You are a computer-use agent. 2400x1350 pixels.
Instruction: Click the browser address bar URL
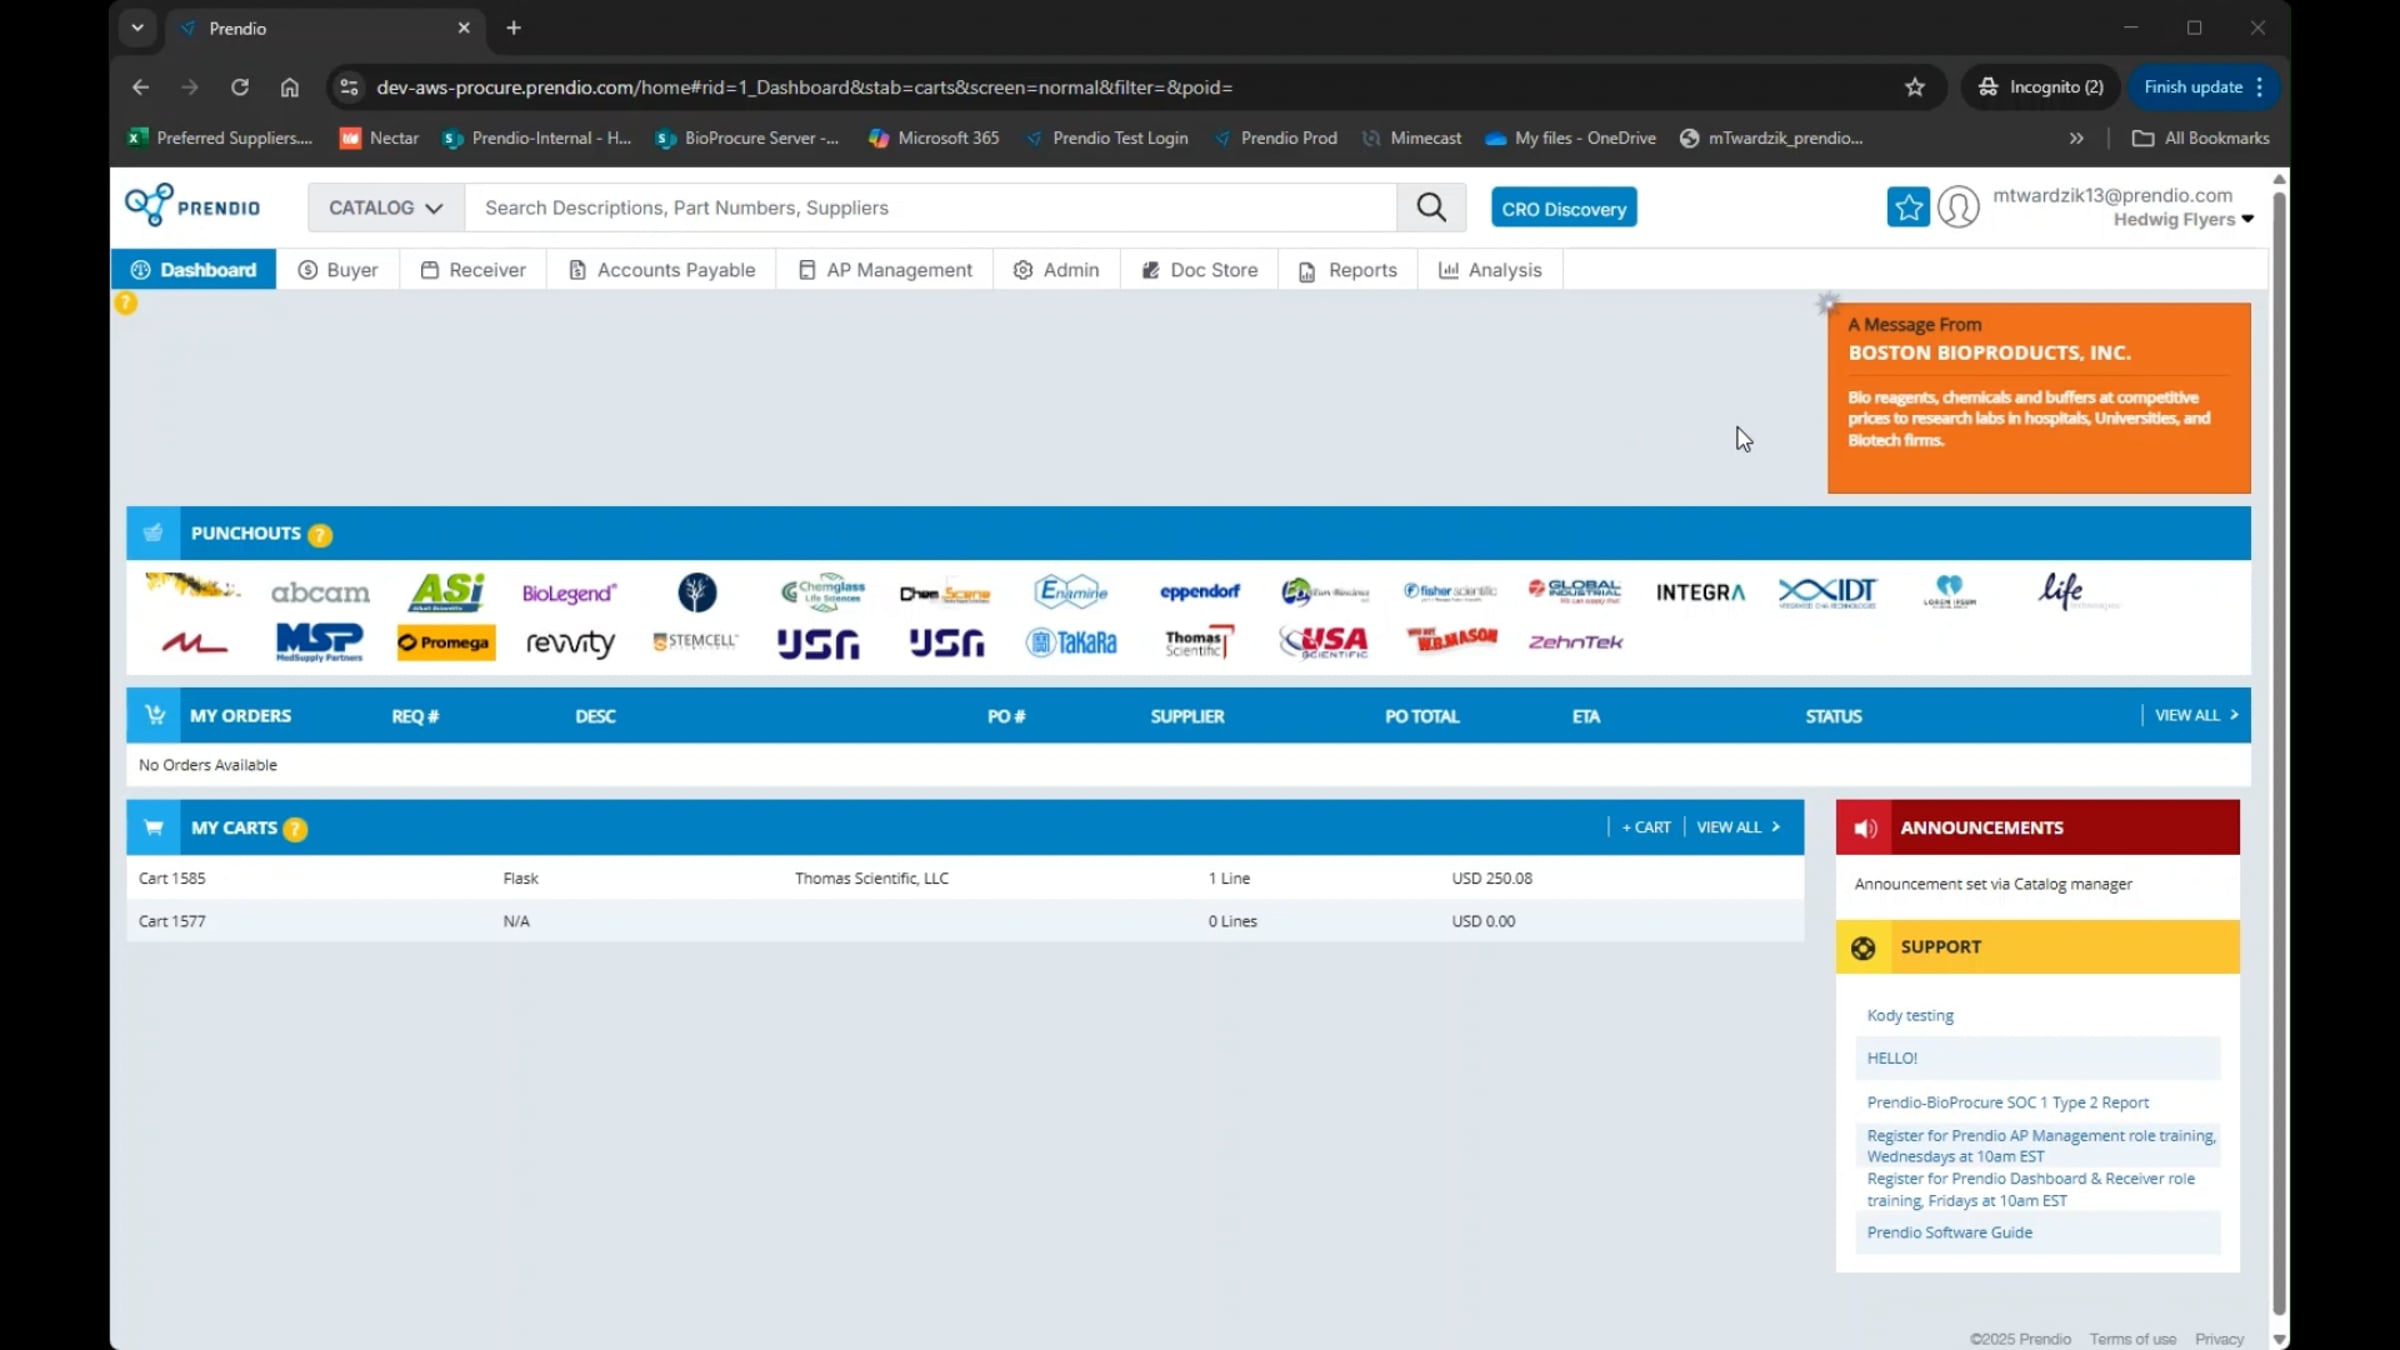click(x=804, y=87)
